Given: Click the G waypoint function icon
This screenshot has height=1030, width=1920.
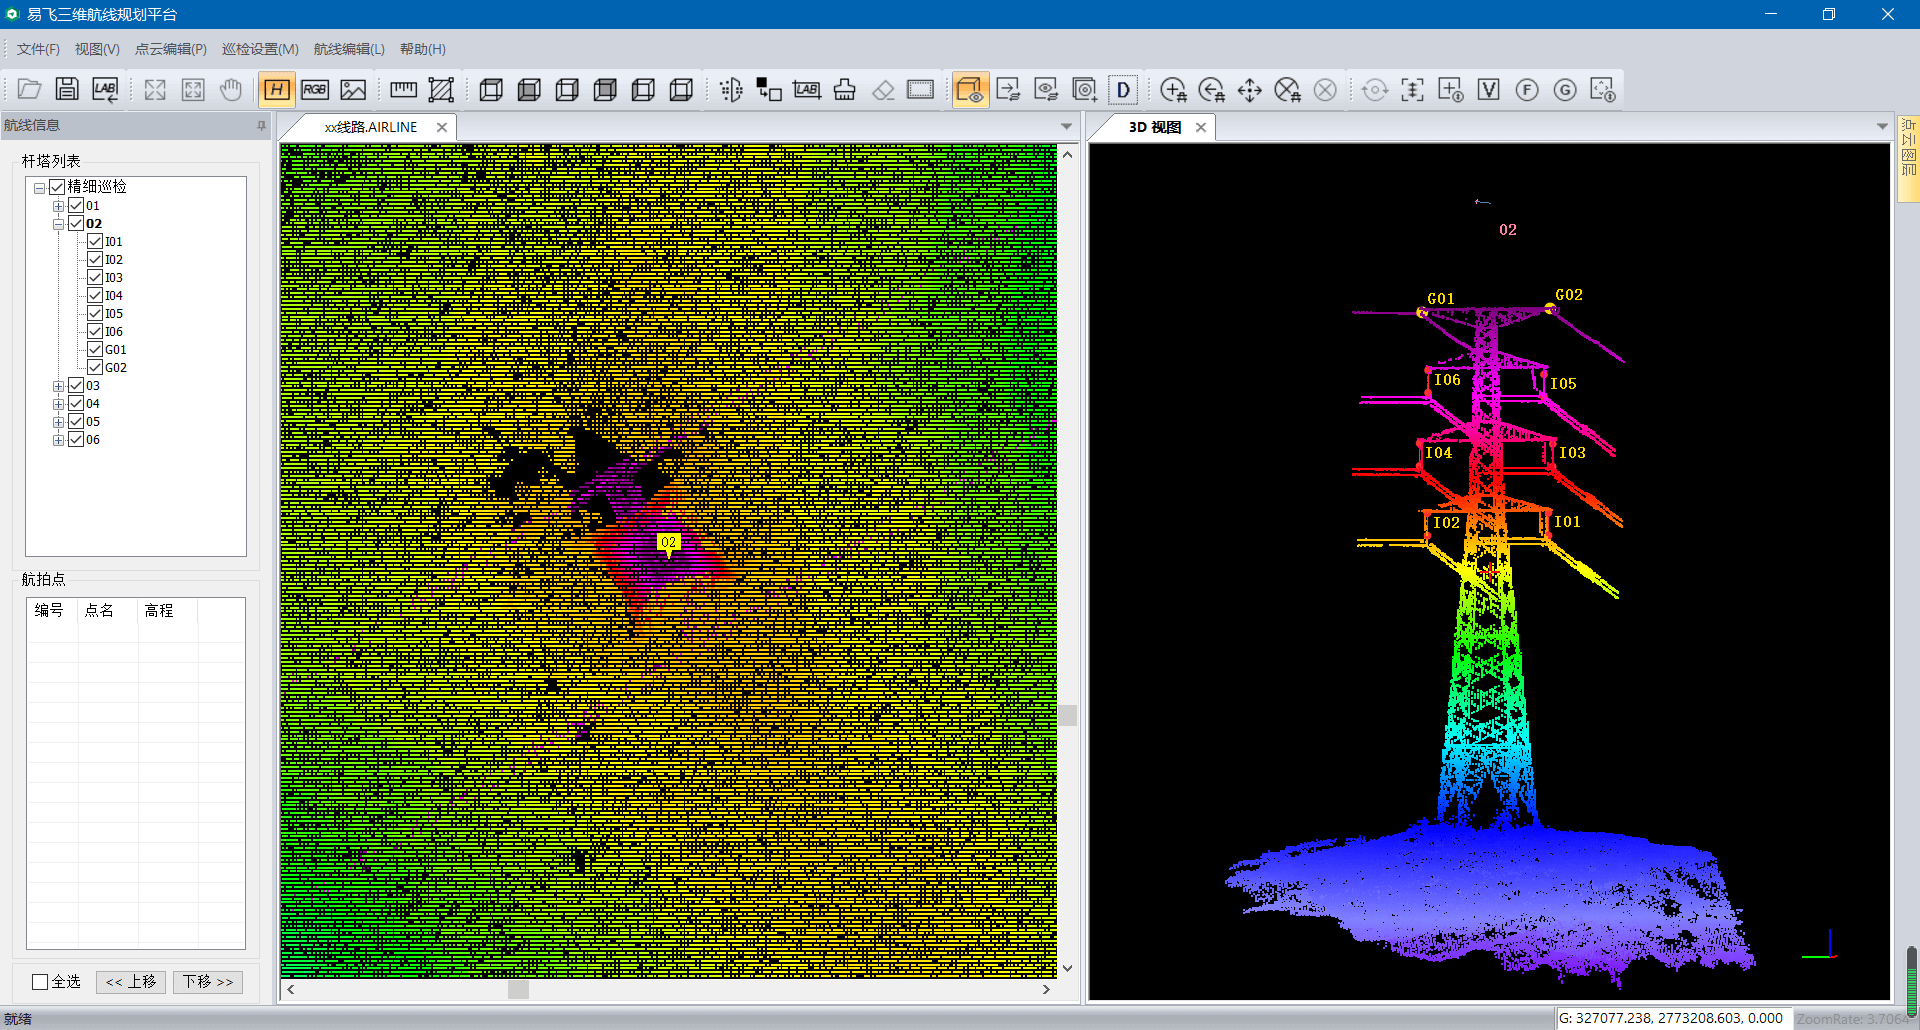Looking at the screenshot, I should (1564, 89).
